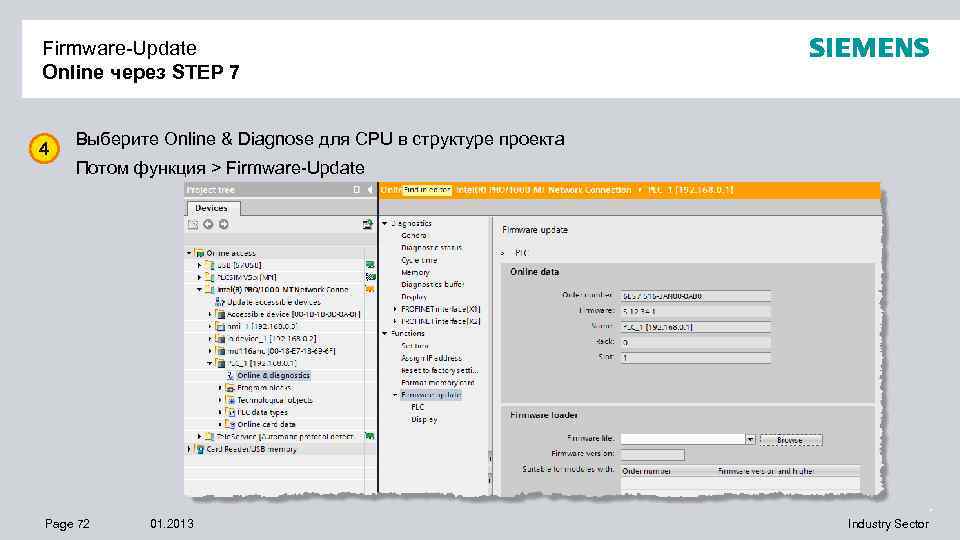Select Display under Diagnostics
Image resolution: width=960 pixels, height=540 pixels.
tap(414, 297)
